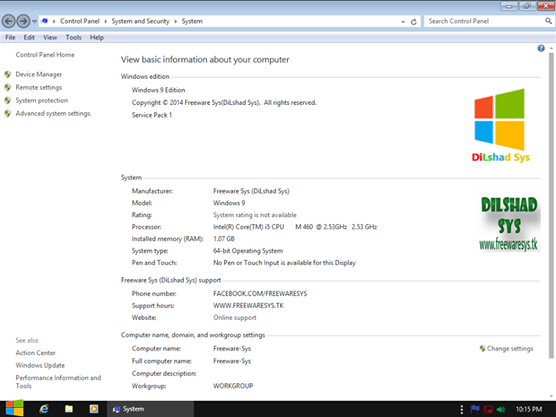
Task: Click the scroll down arrow at bottom right
Action: tap(551, 396)
